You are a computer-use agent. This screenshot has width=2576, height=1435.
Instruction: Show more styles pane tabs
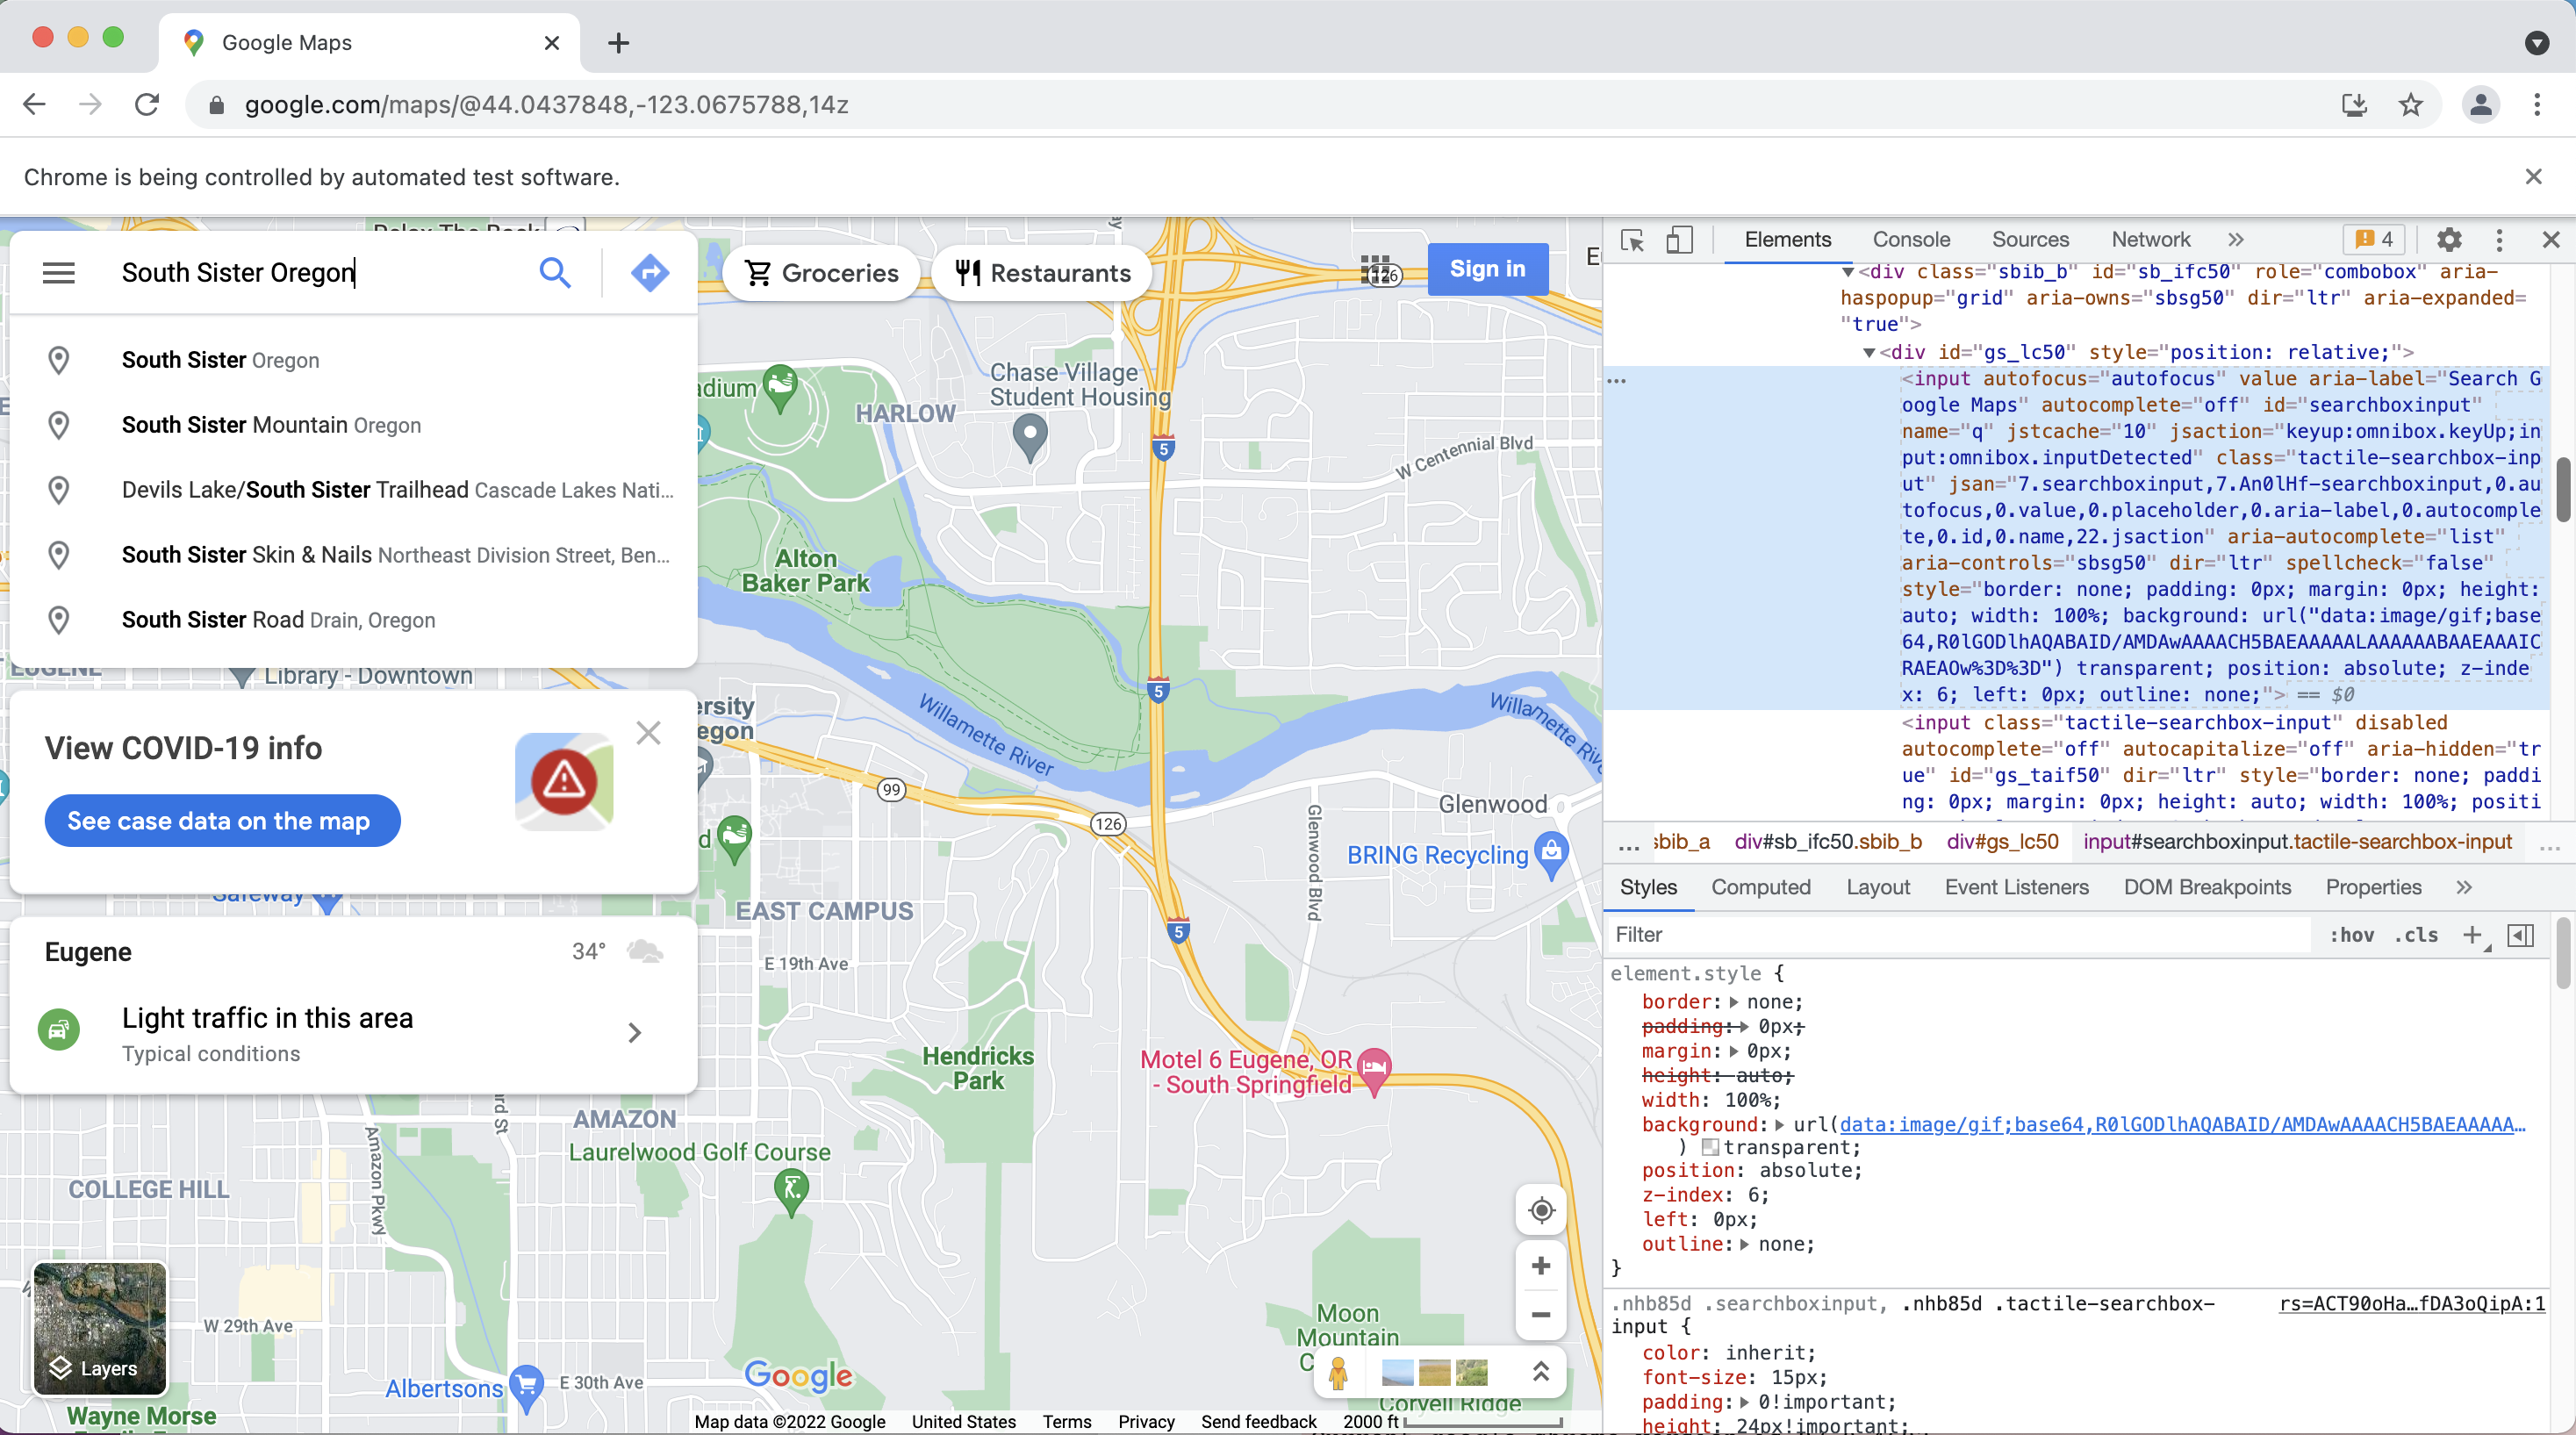pyautogui.click(x=2464, y=887)
